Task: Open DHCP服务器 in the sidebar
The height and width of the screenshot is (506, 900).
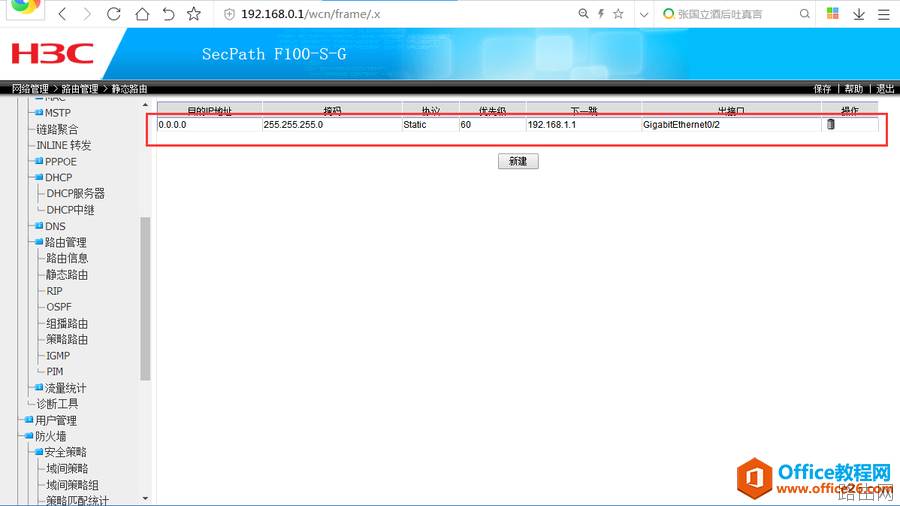Action: pos(76,193)
